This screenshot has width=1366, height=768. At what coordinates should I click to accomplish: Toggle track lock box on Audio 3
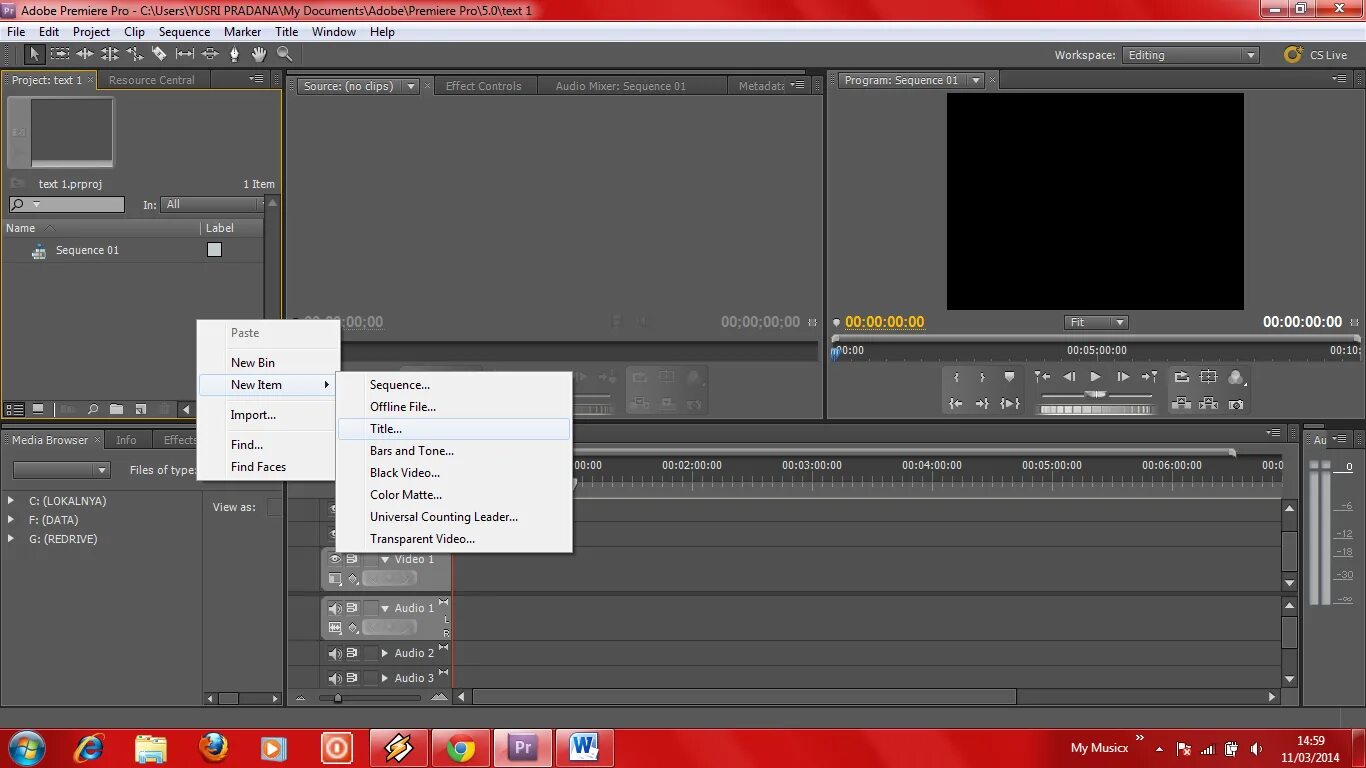(x=371, y=678)
